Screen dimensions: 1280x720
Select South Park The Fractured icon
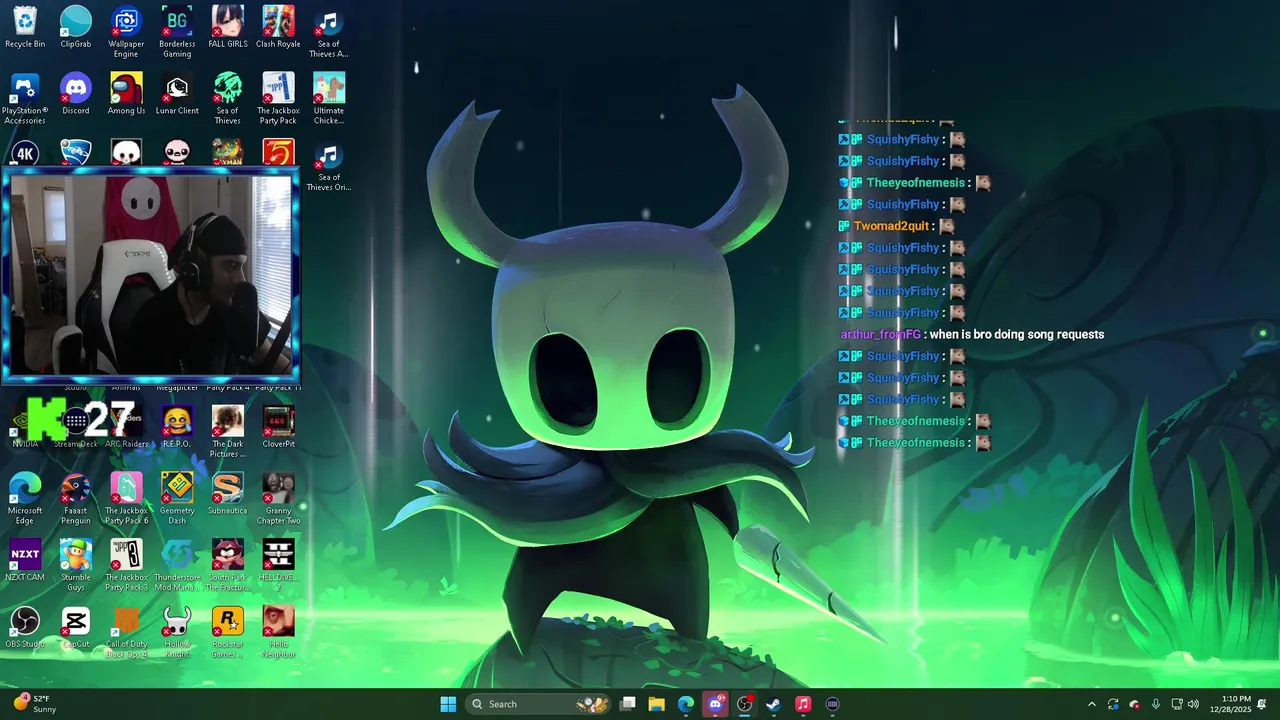[228, 566]
